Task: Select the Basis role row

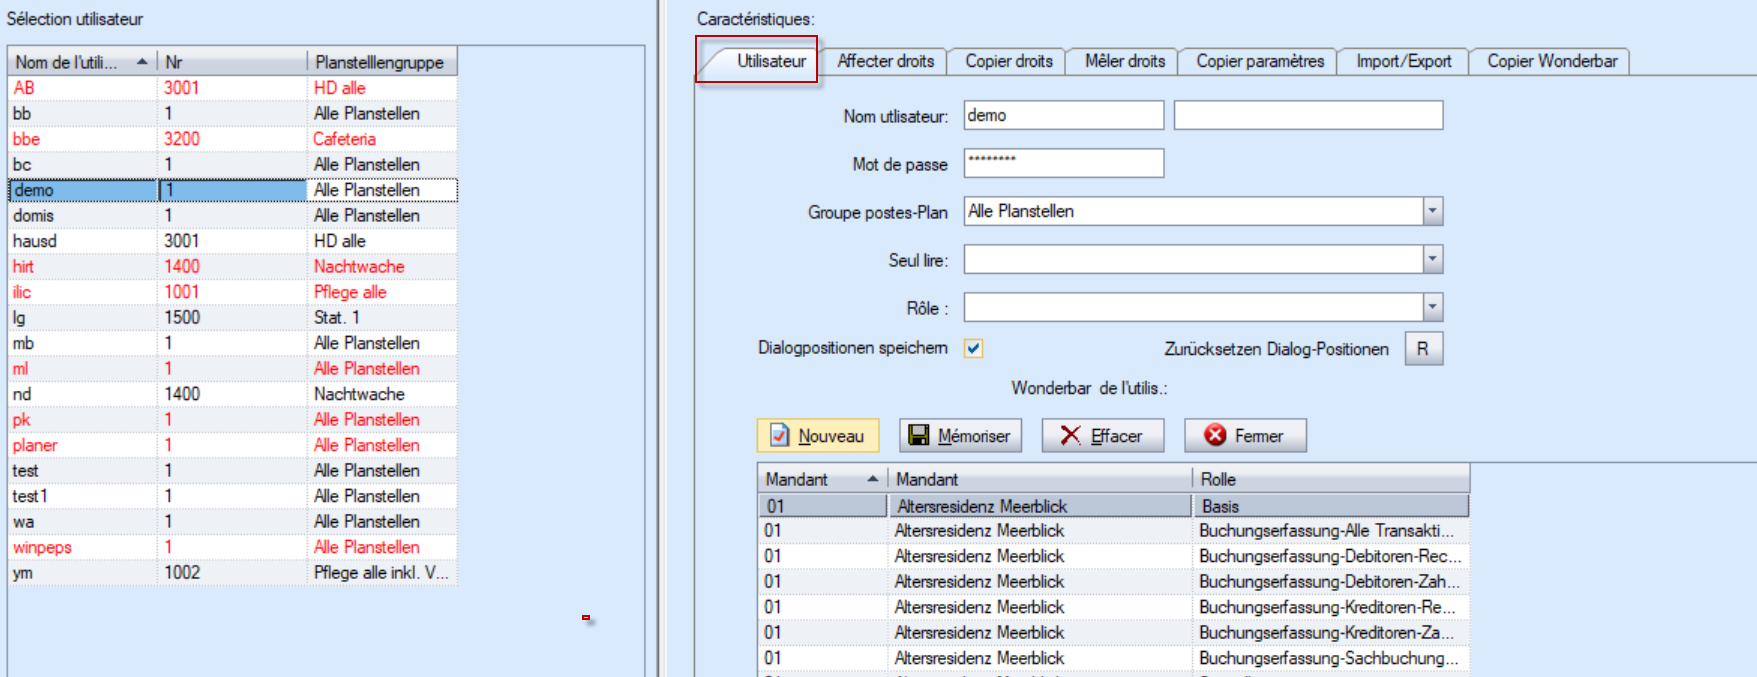Action: [x=1113, y=506]
